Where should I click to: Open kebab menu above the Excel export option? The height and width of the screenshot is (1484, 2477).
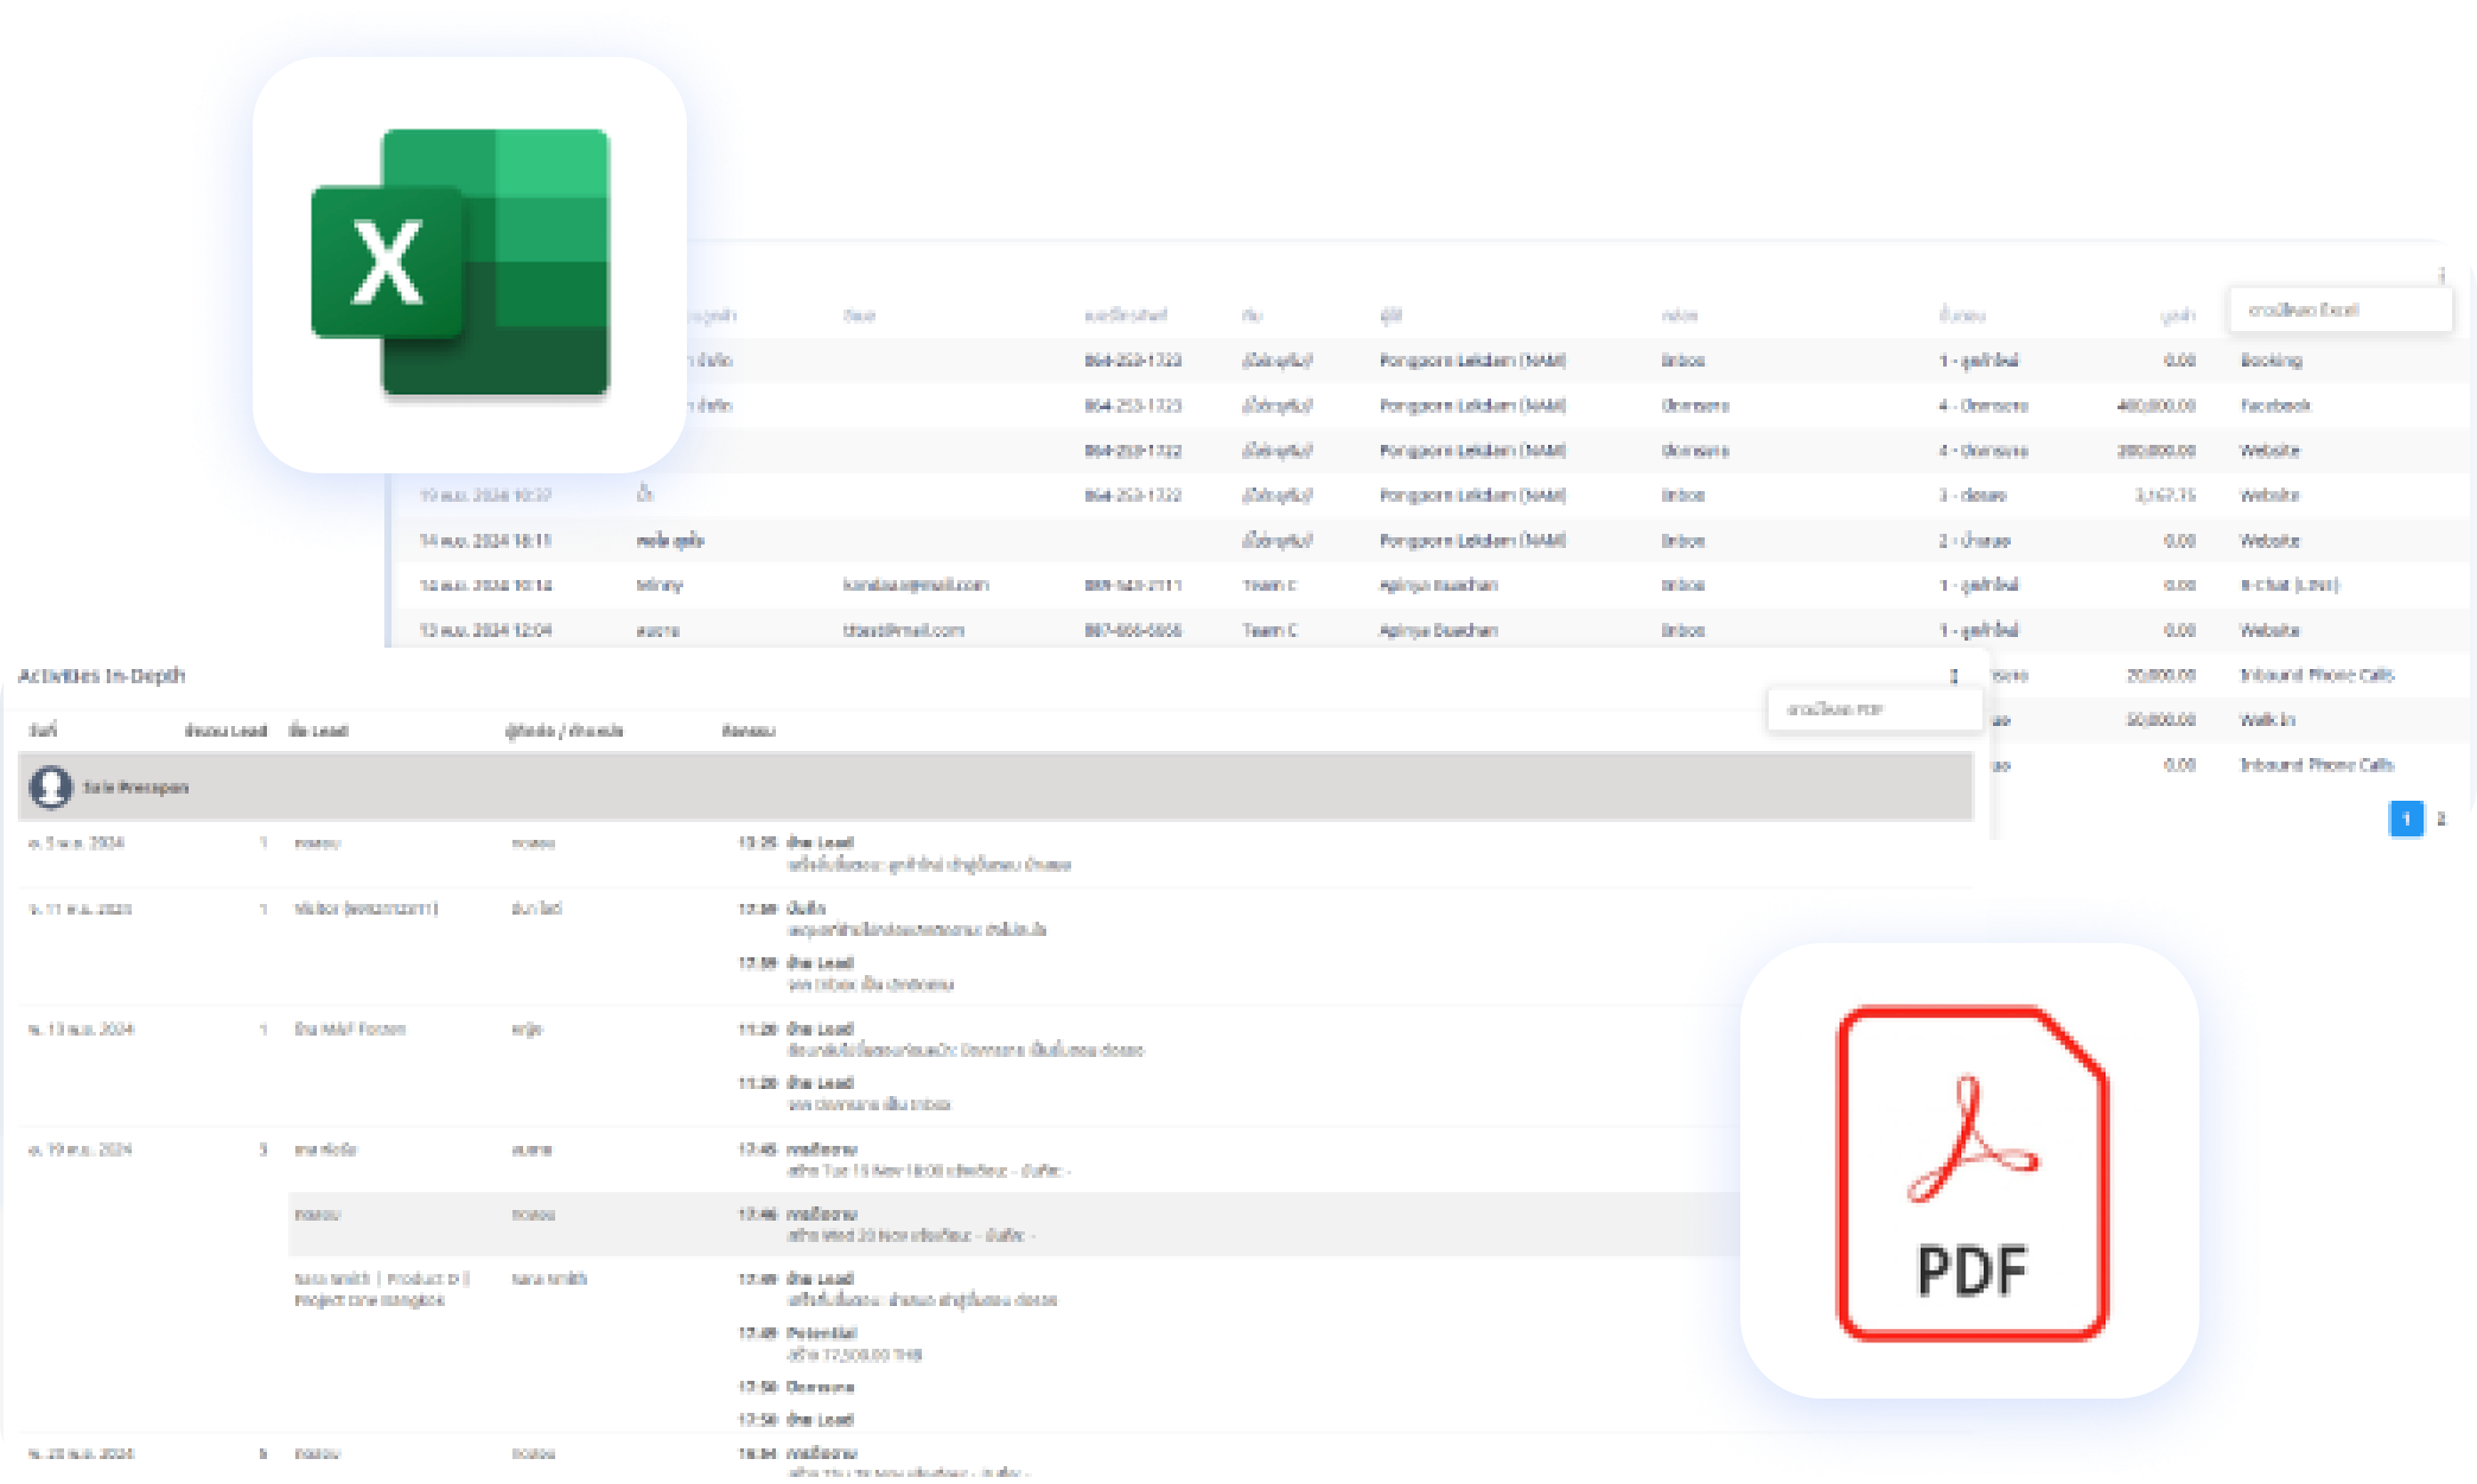click(x=2441, y=275)
